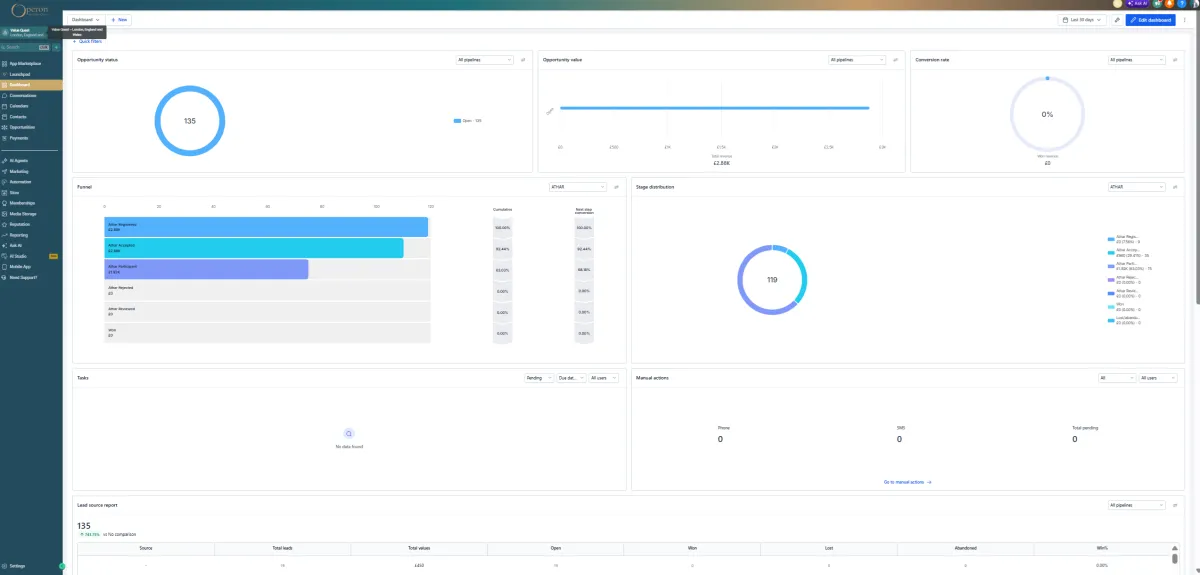This screenshot has width=1200, height=575.
Task: Open Opportunity value All pipelines dropdown
Action: [857, 60]
